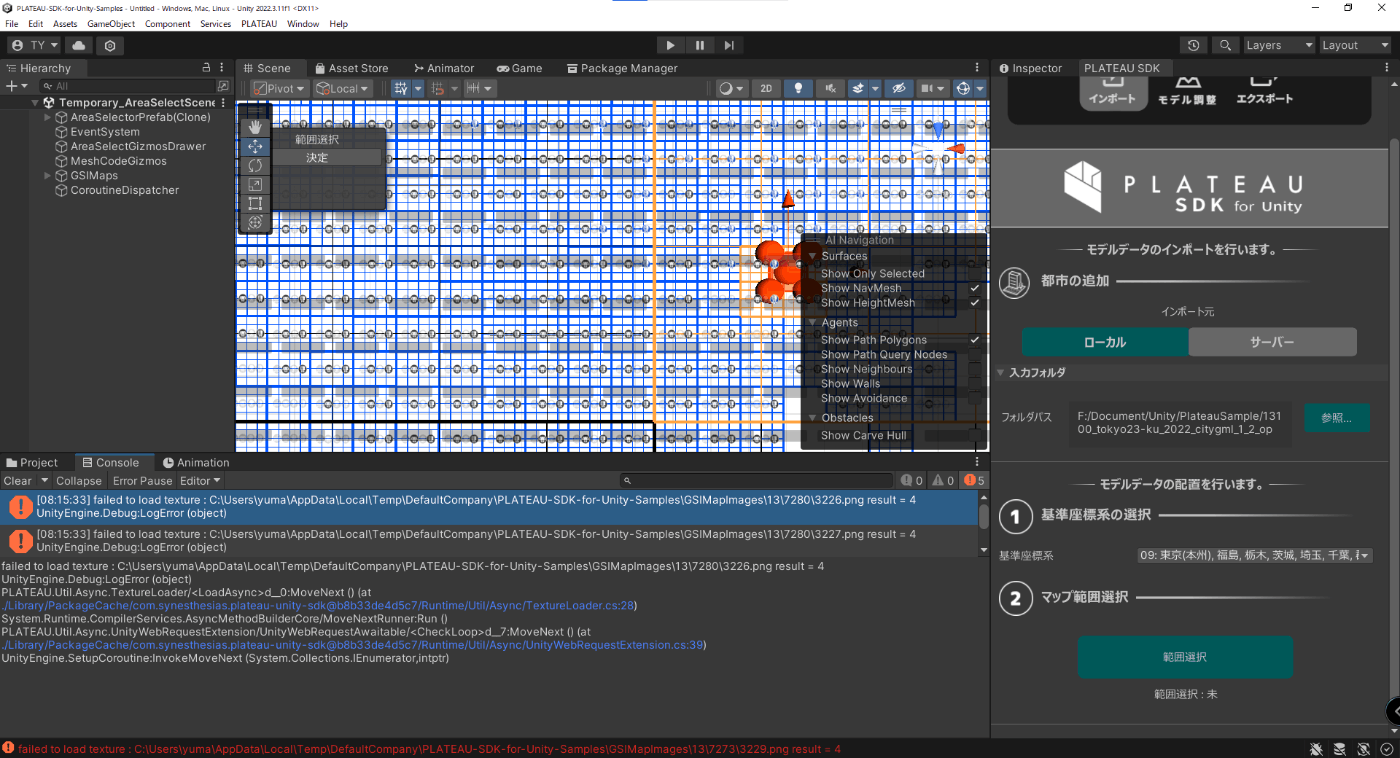Uncheck Show HeightMesh
The width and height of the screenshot is (1400, 758).
[974, 302]
